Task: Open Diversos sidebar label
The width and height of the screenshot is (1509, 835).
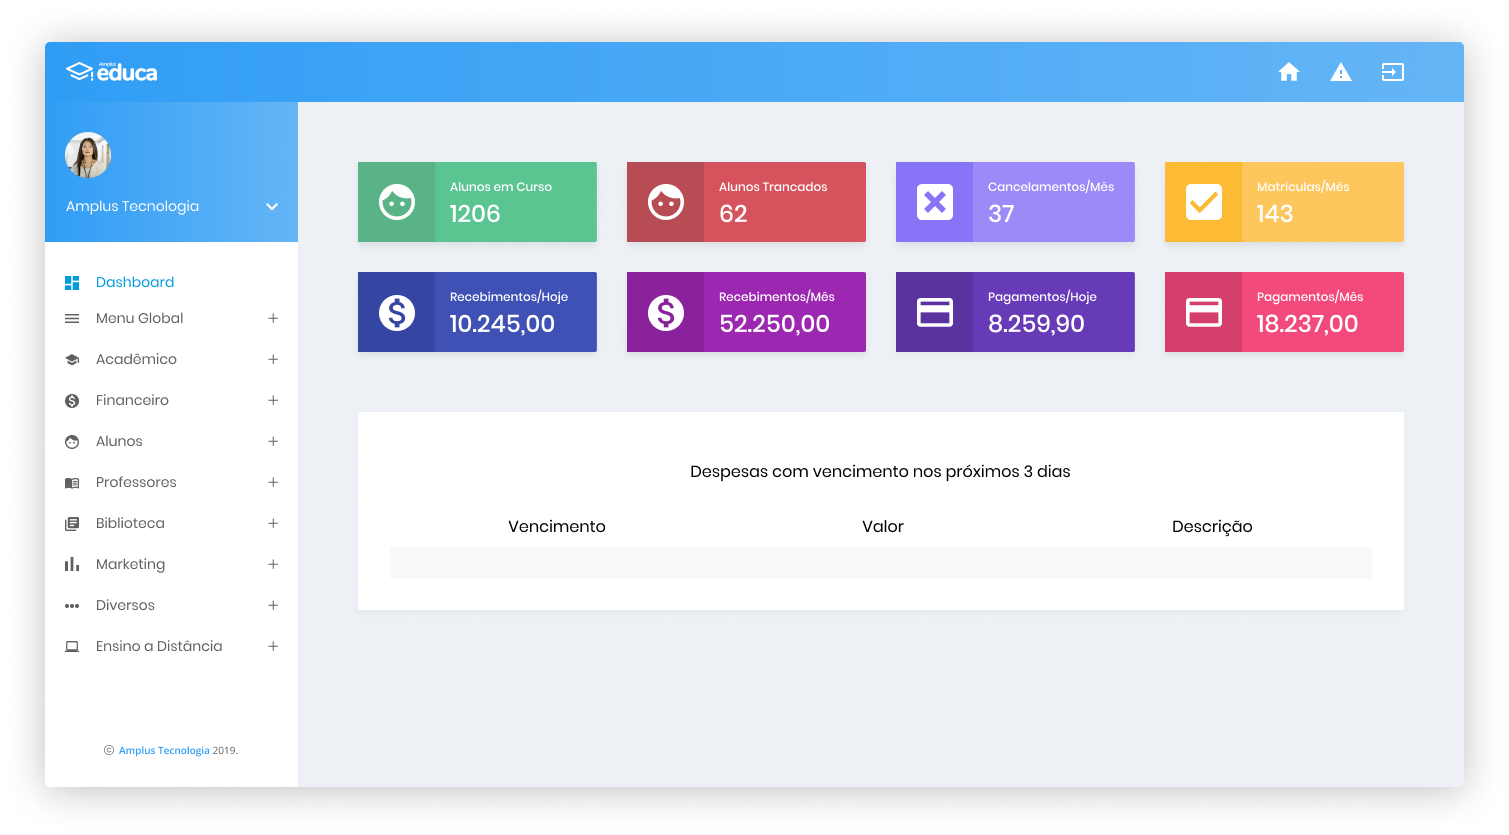Action: pos(125,605)
